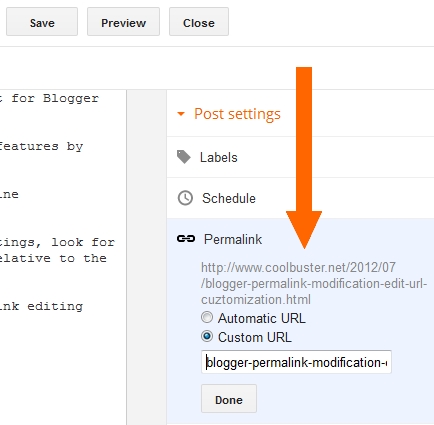Screen dimensions: 434x425
Task: Click the Schedule clock icon
Action: click(185, 198)
